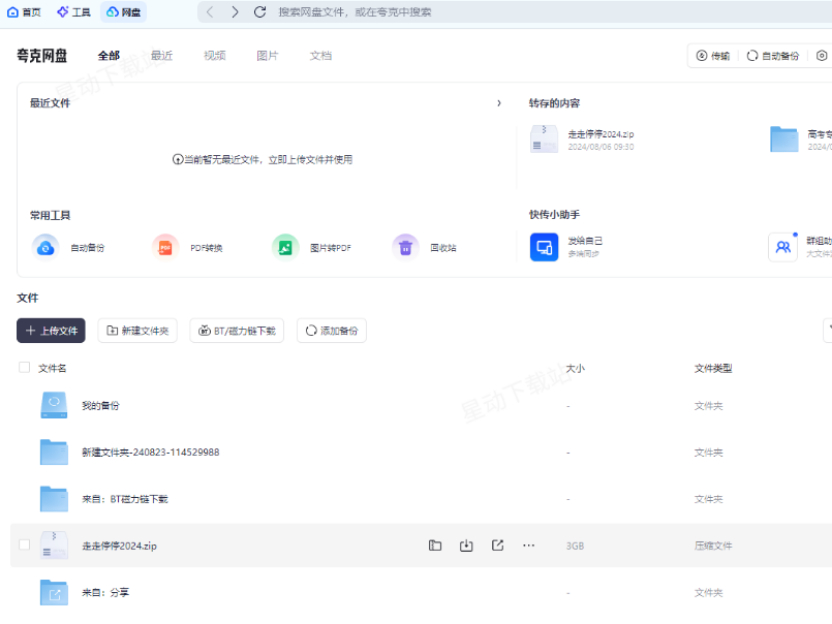Click the 夸克网盘 title logo

coord(42,56)
